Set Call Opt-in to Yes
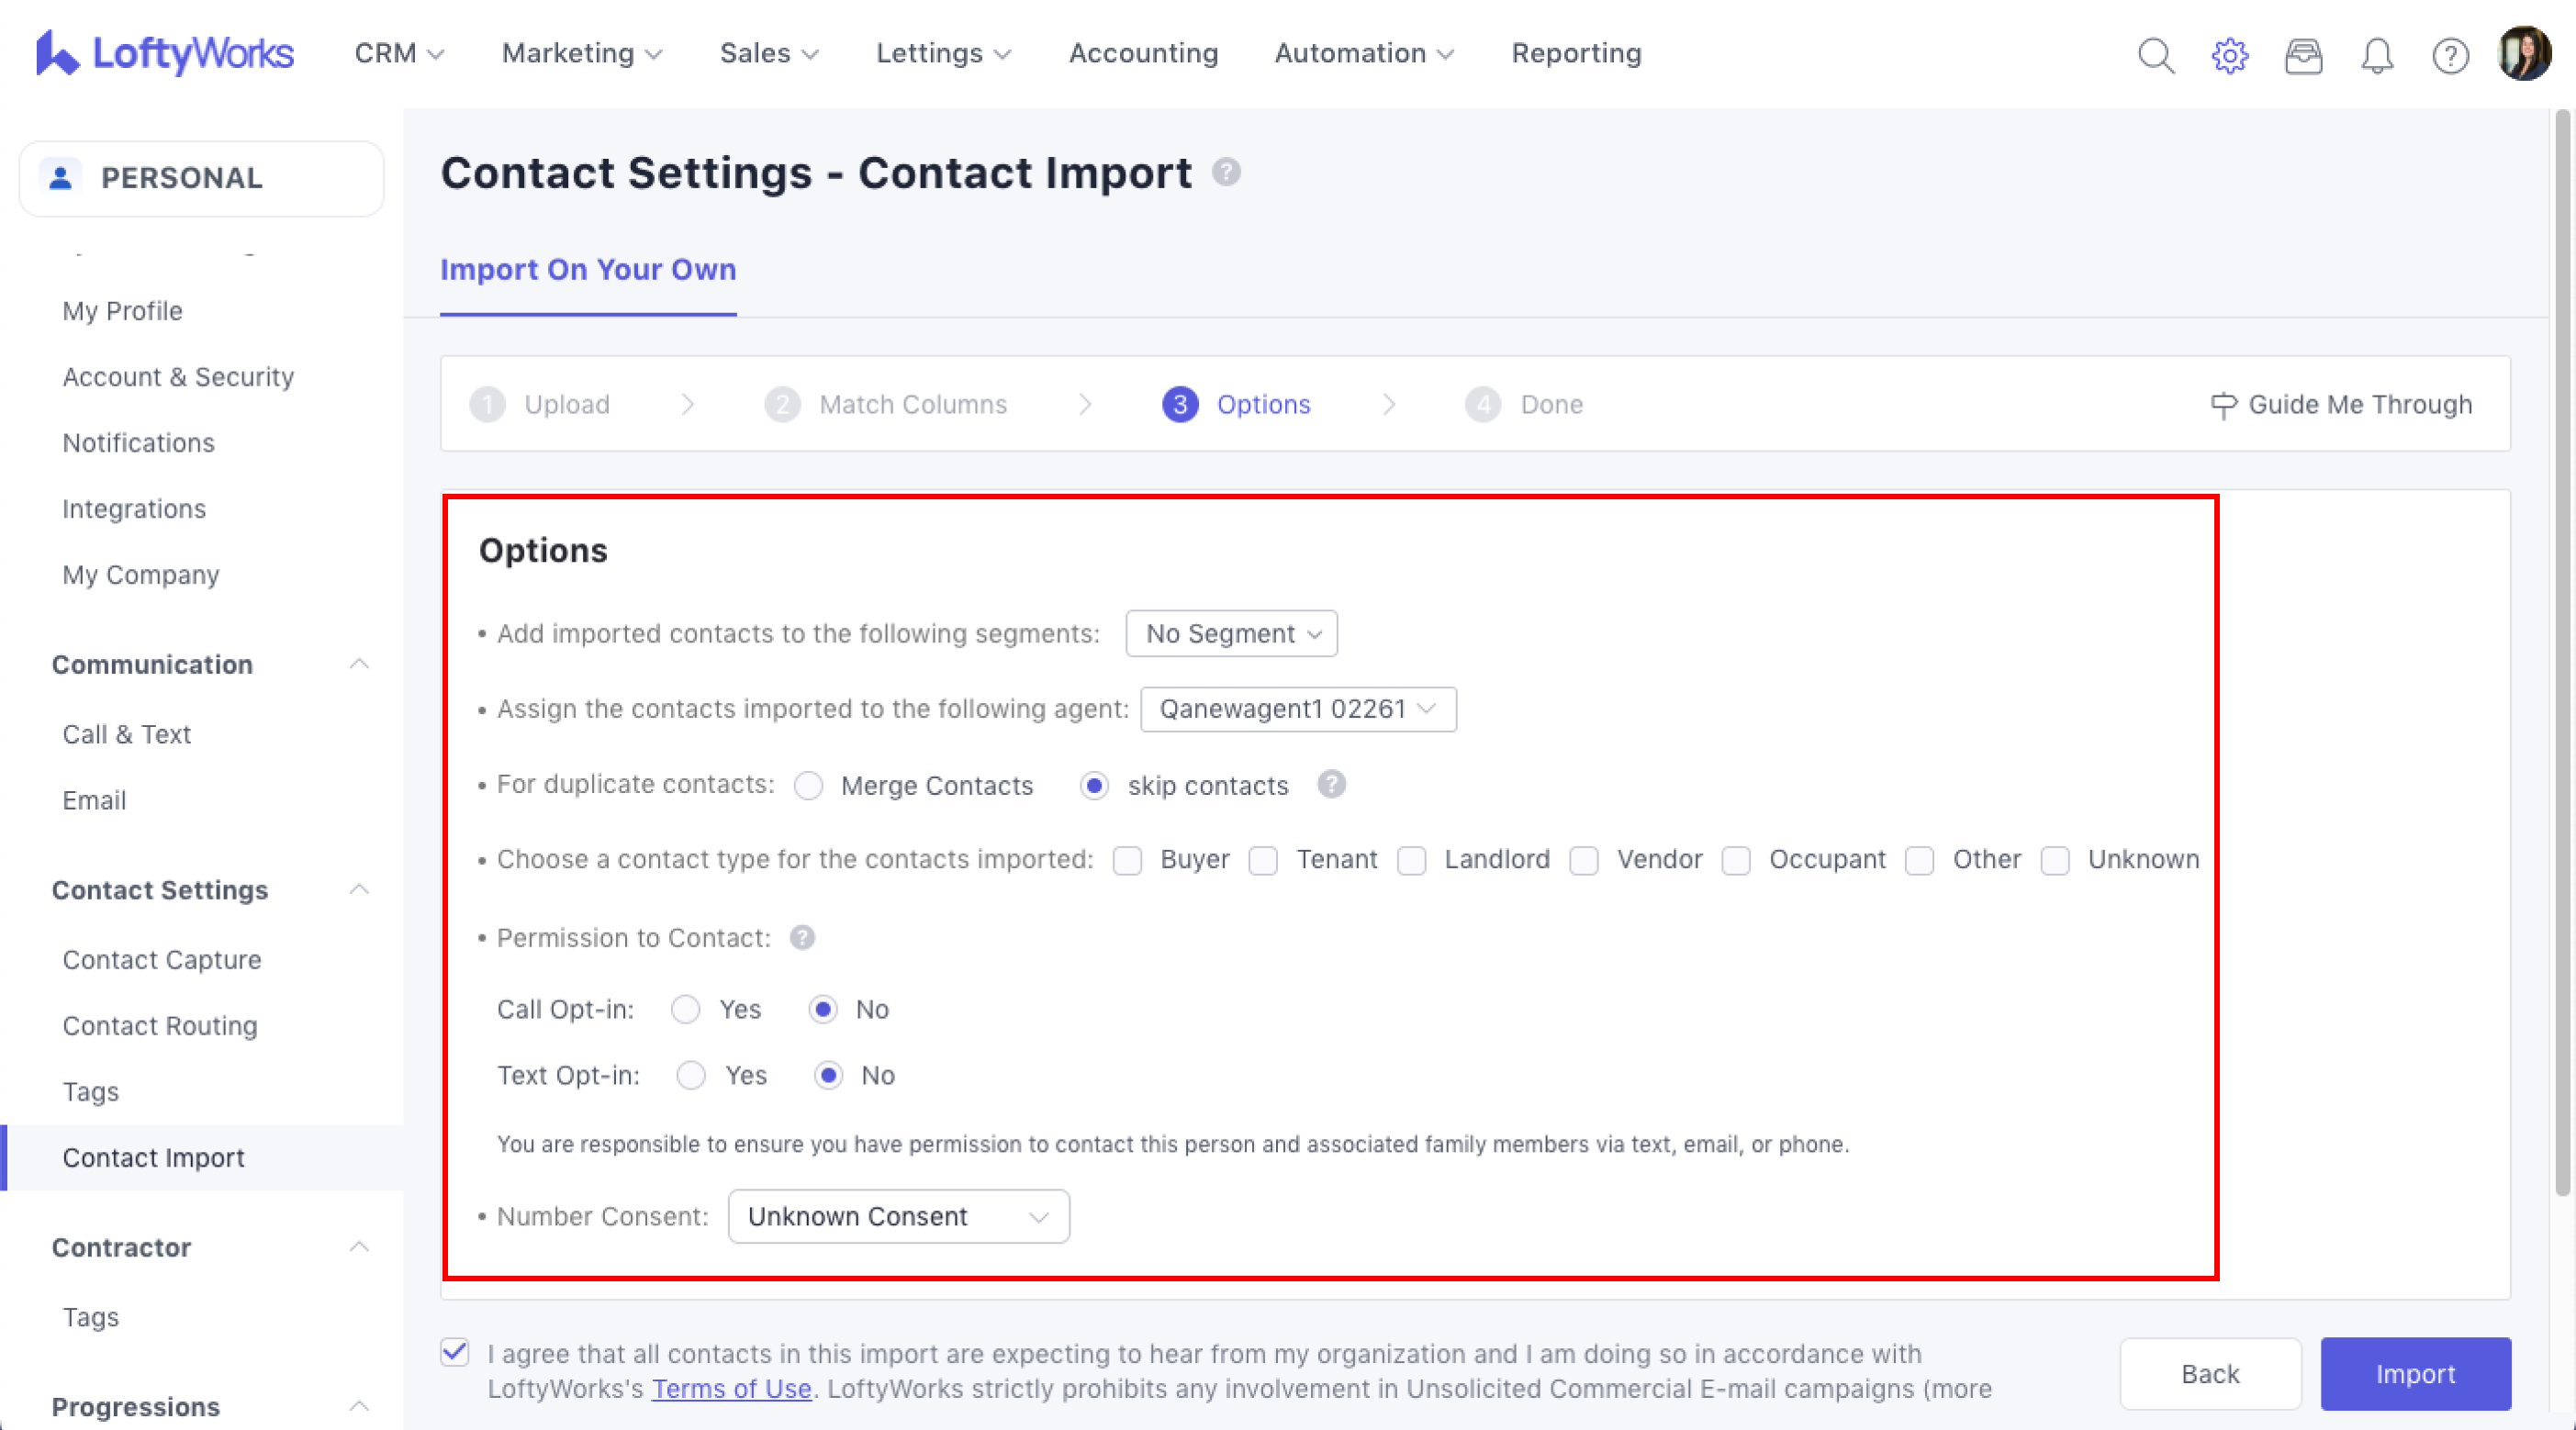 click(686, 1009)
